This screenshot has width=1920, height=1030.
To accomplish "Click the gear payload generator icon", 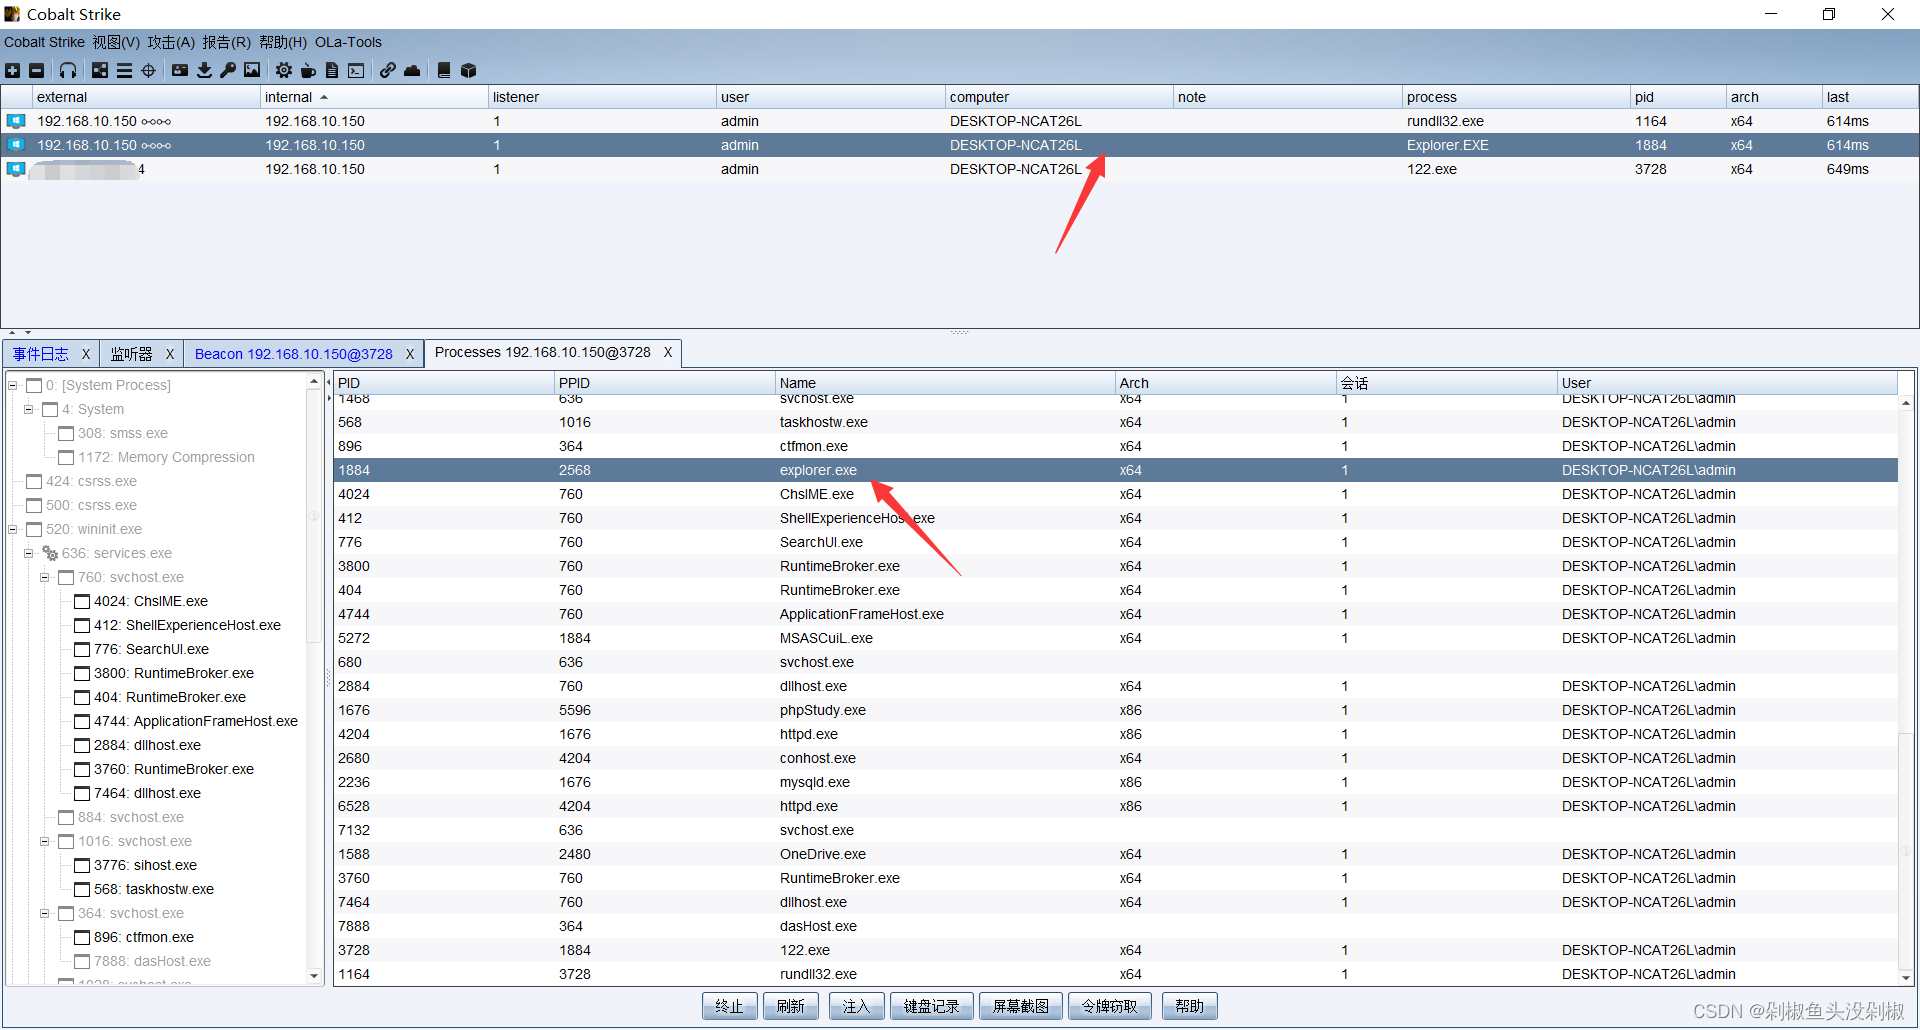I will click(x=284, y=70).
